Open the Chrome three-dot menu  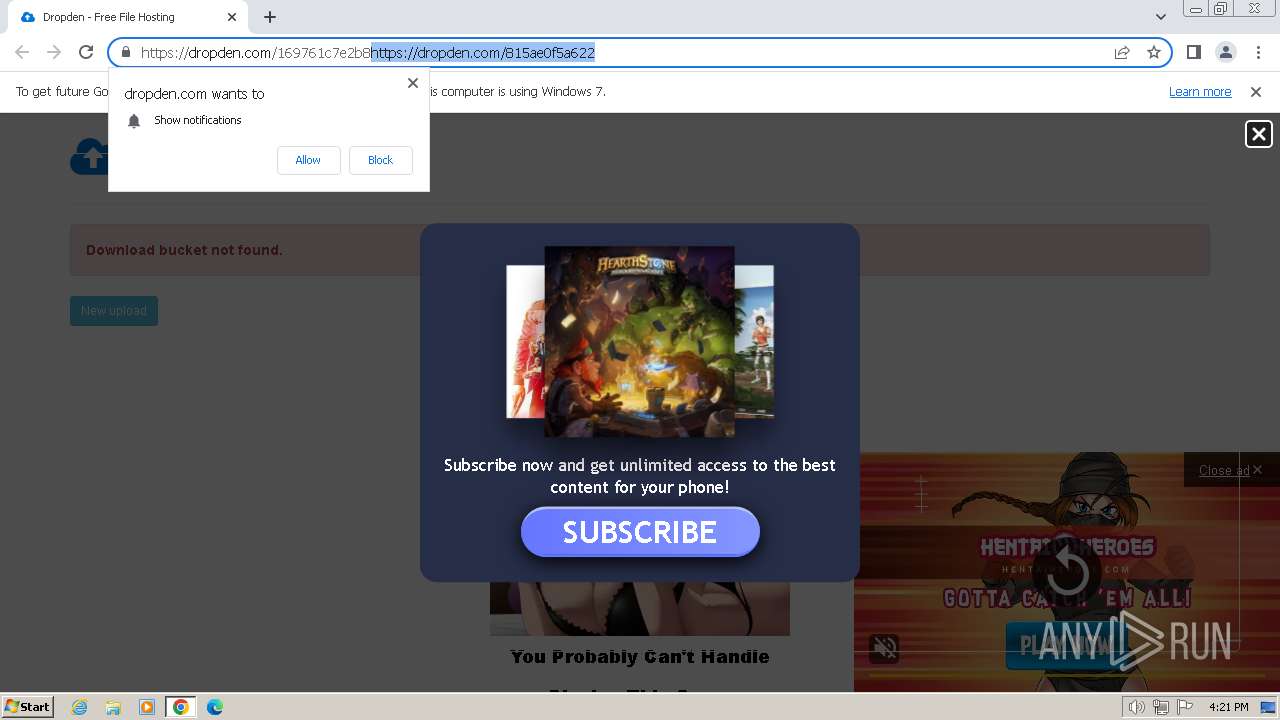(1258, 52)
